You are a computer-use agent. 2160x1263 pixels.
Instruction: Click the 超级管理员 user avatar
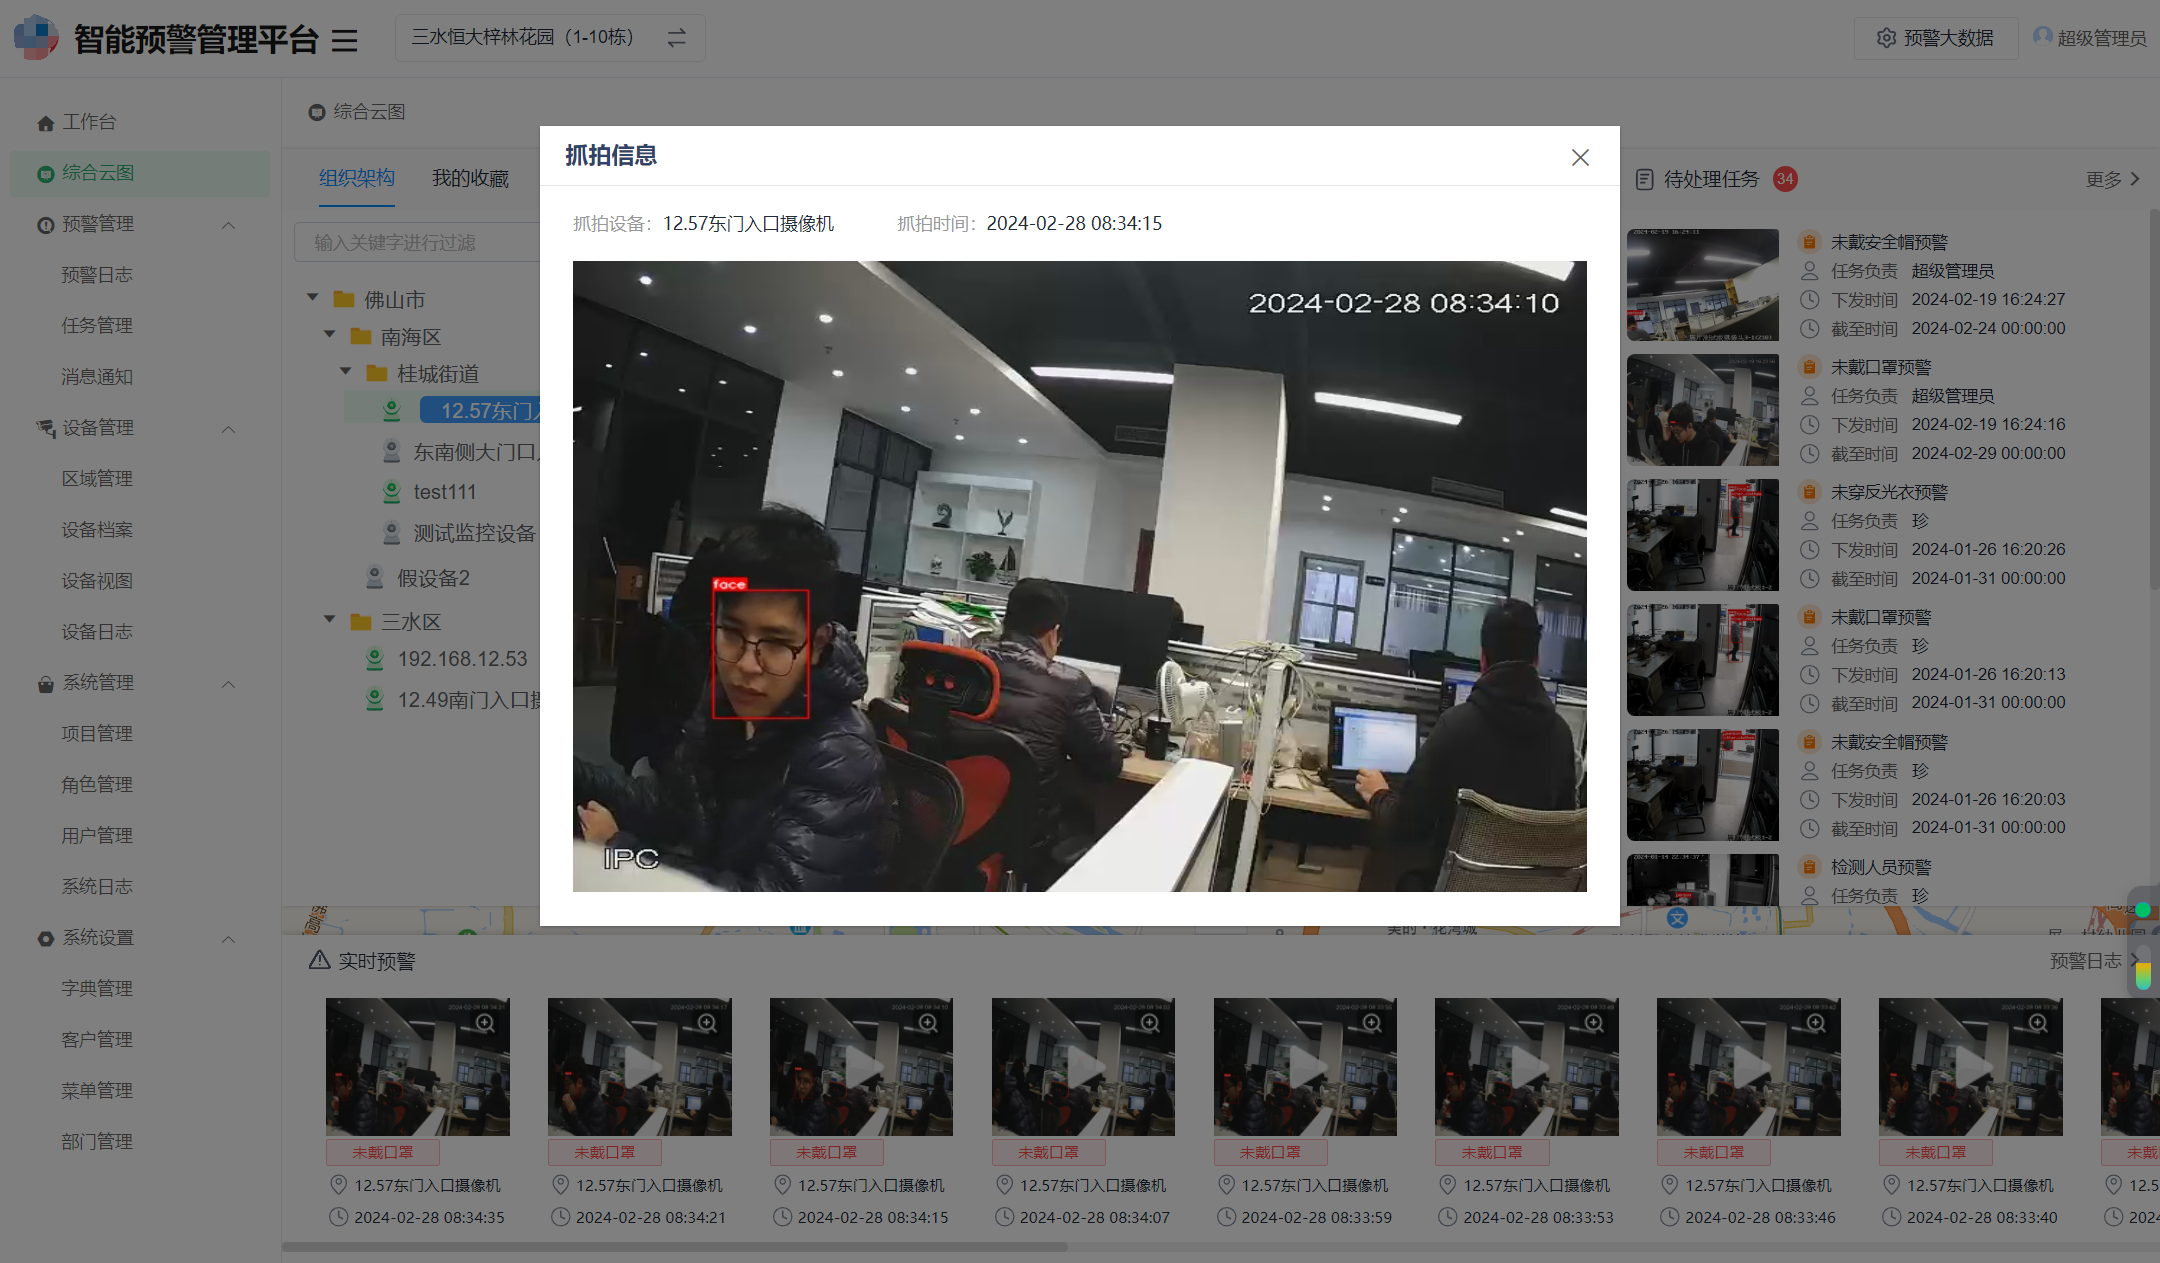2042,37
